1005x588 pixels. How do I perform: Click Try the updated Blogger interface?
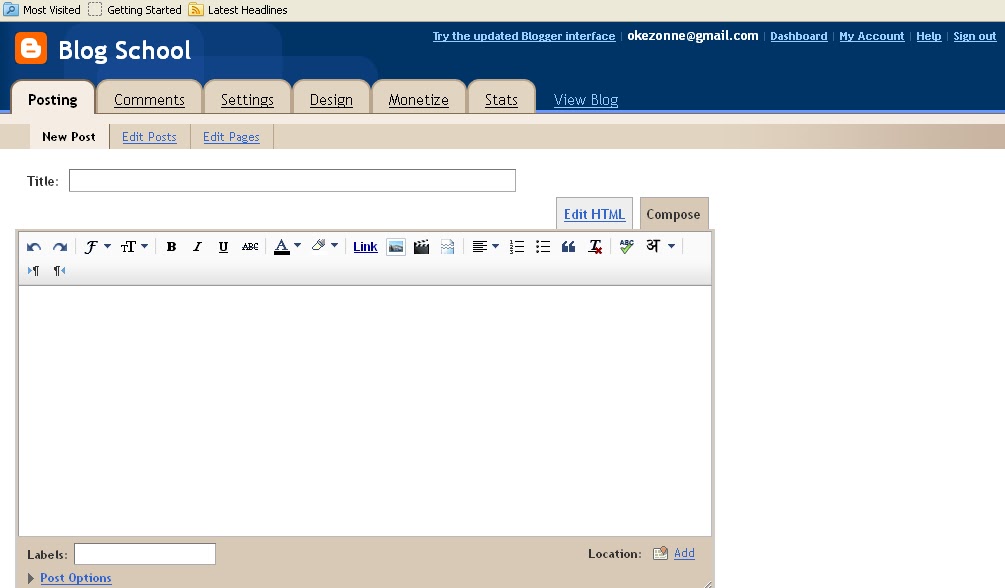[x=524, y=36]
